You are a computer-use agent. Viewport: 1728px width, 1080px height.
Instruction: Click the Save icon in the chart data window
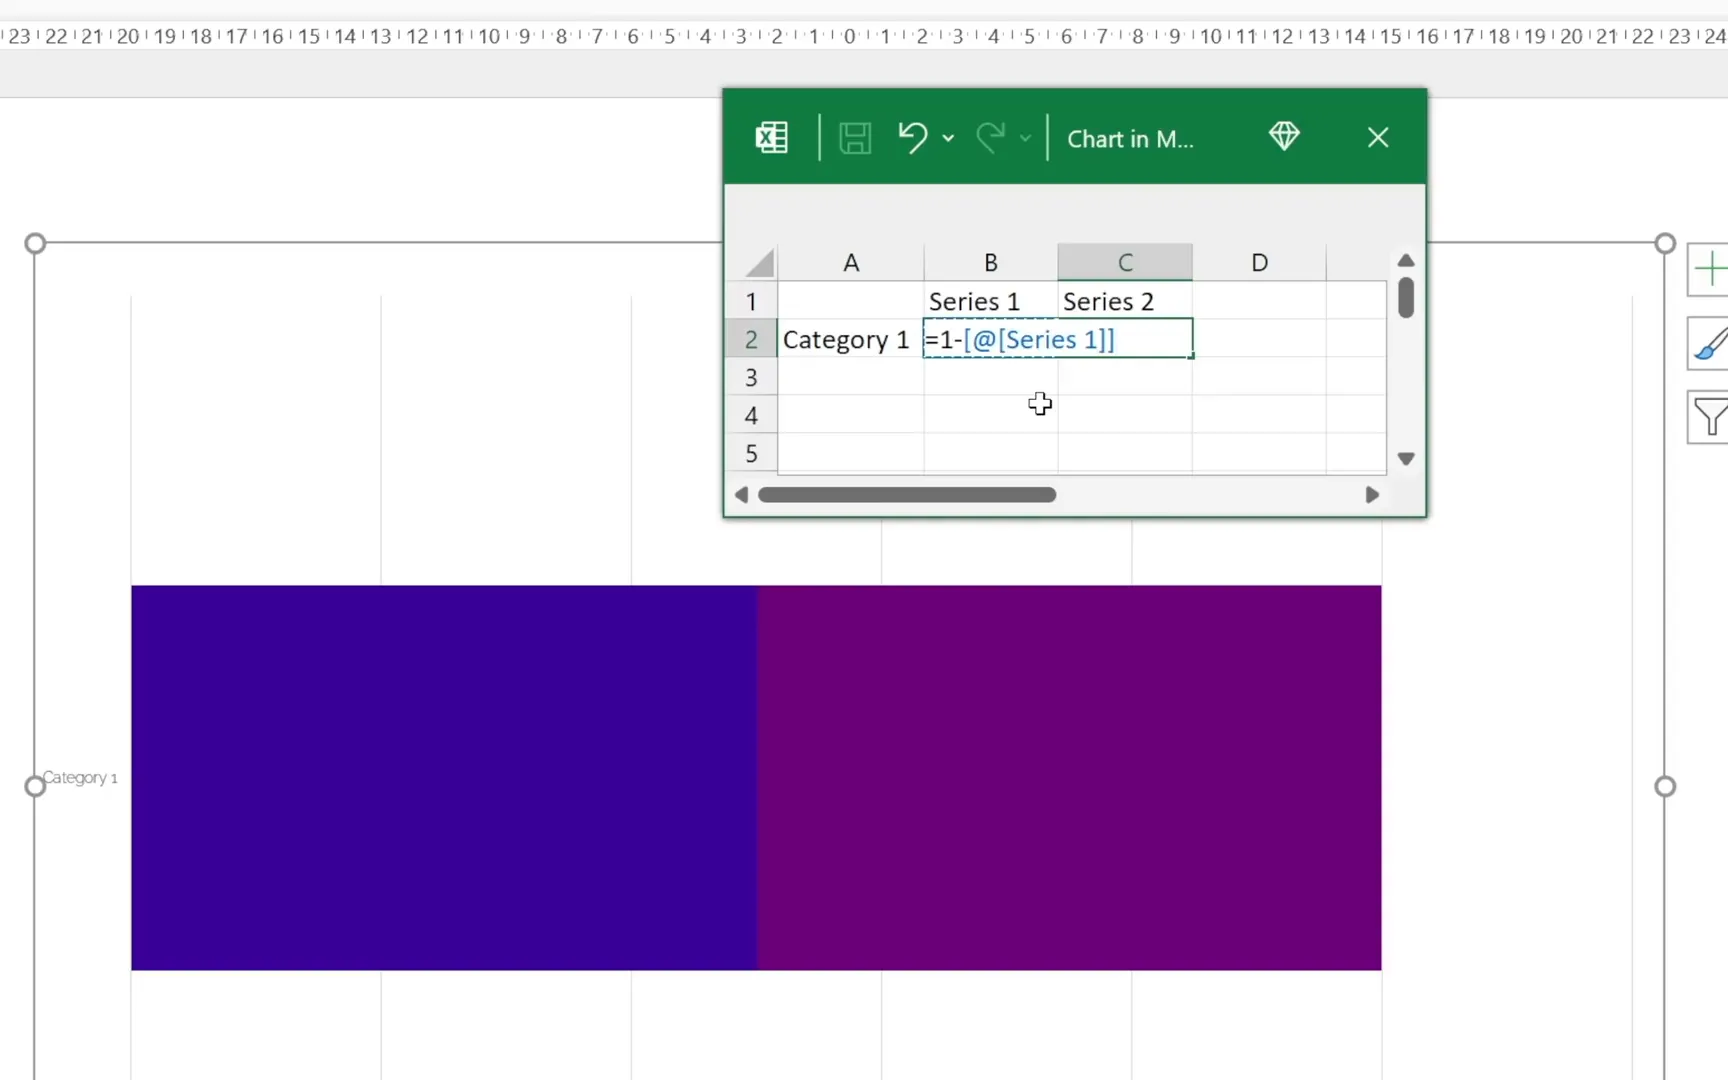(855, 137)
